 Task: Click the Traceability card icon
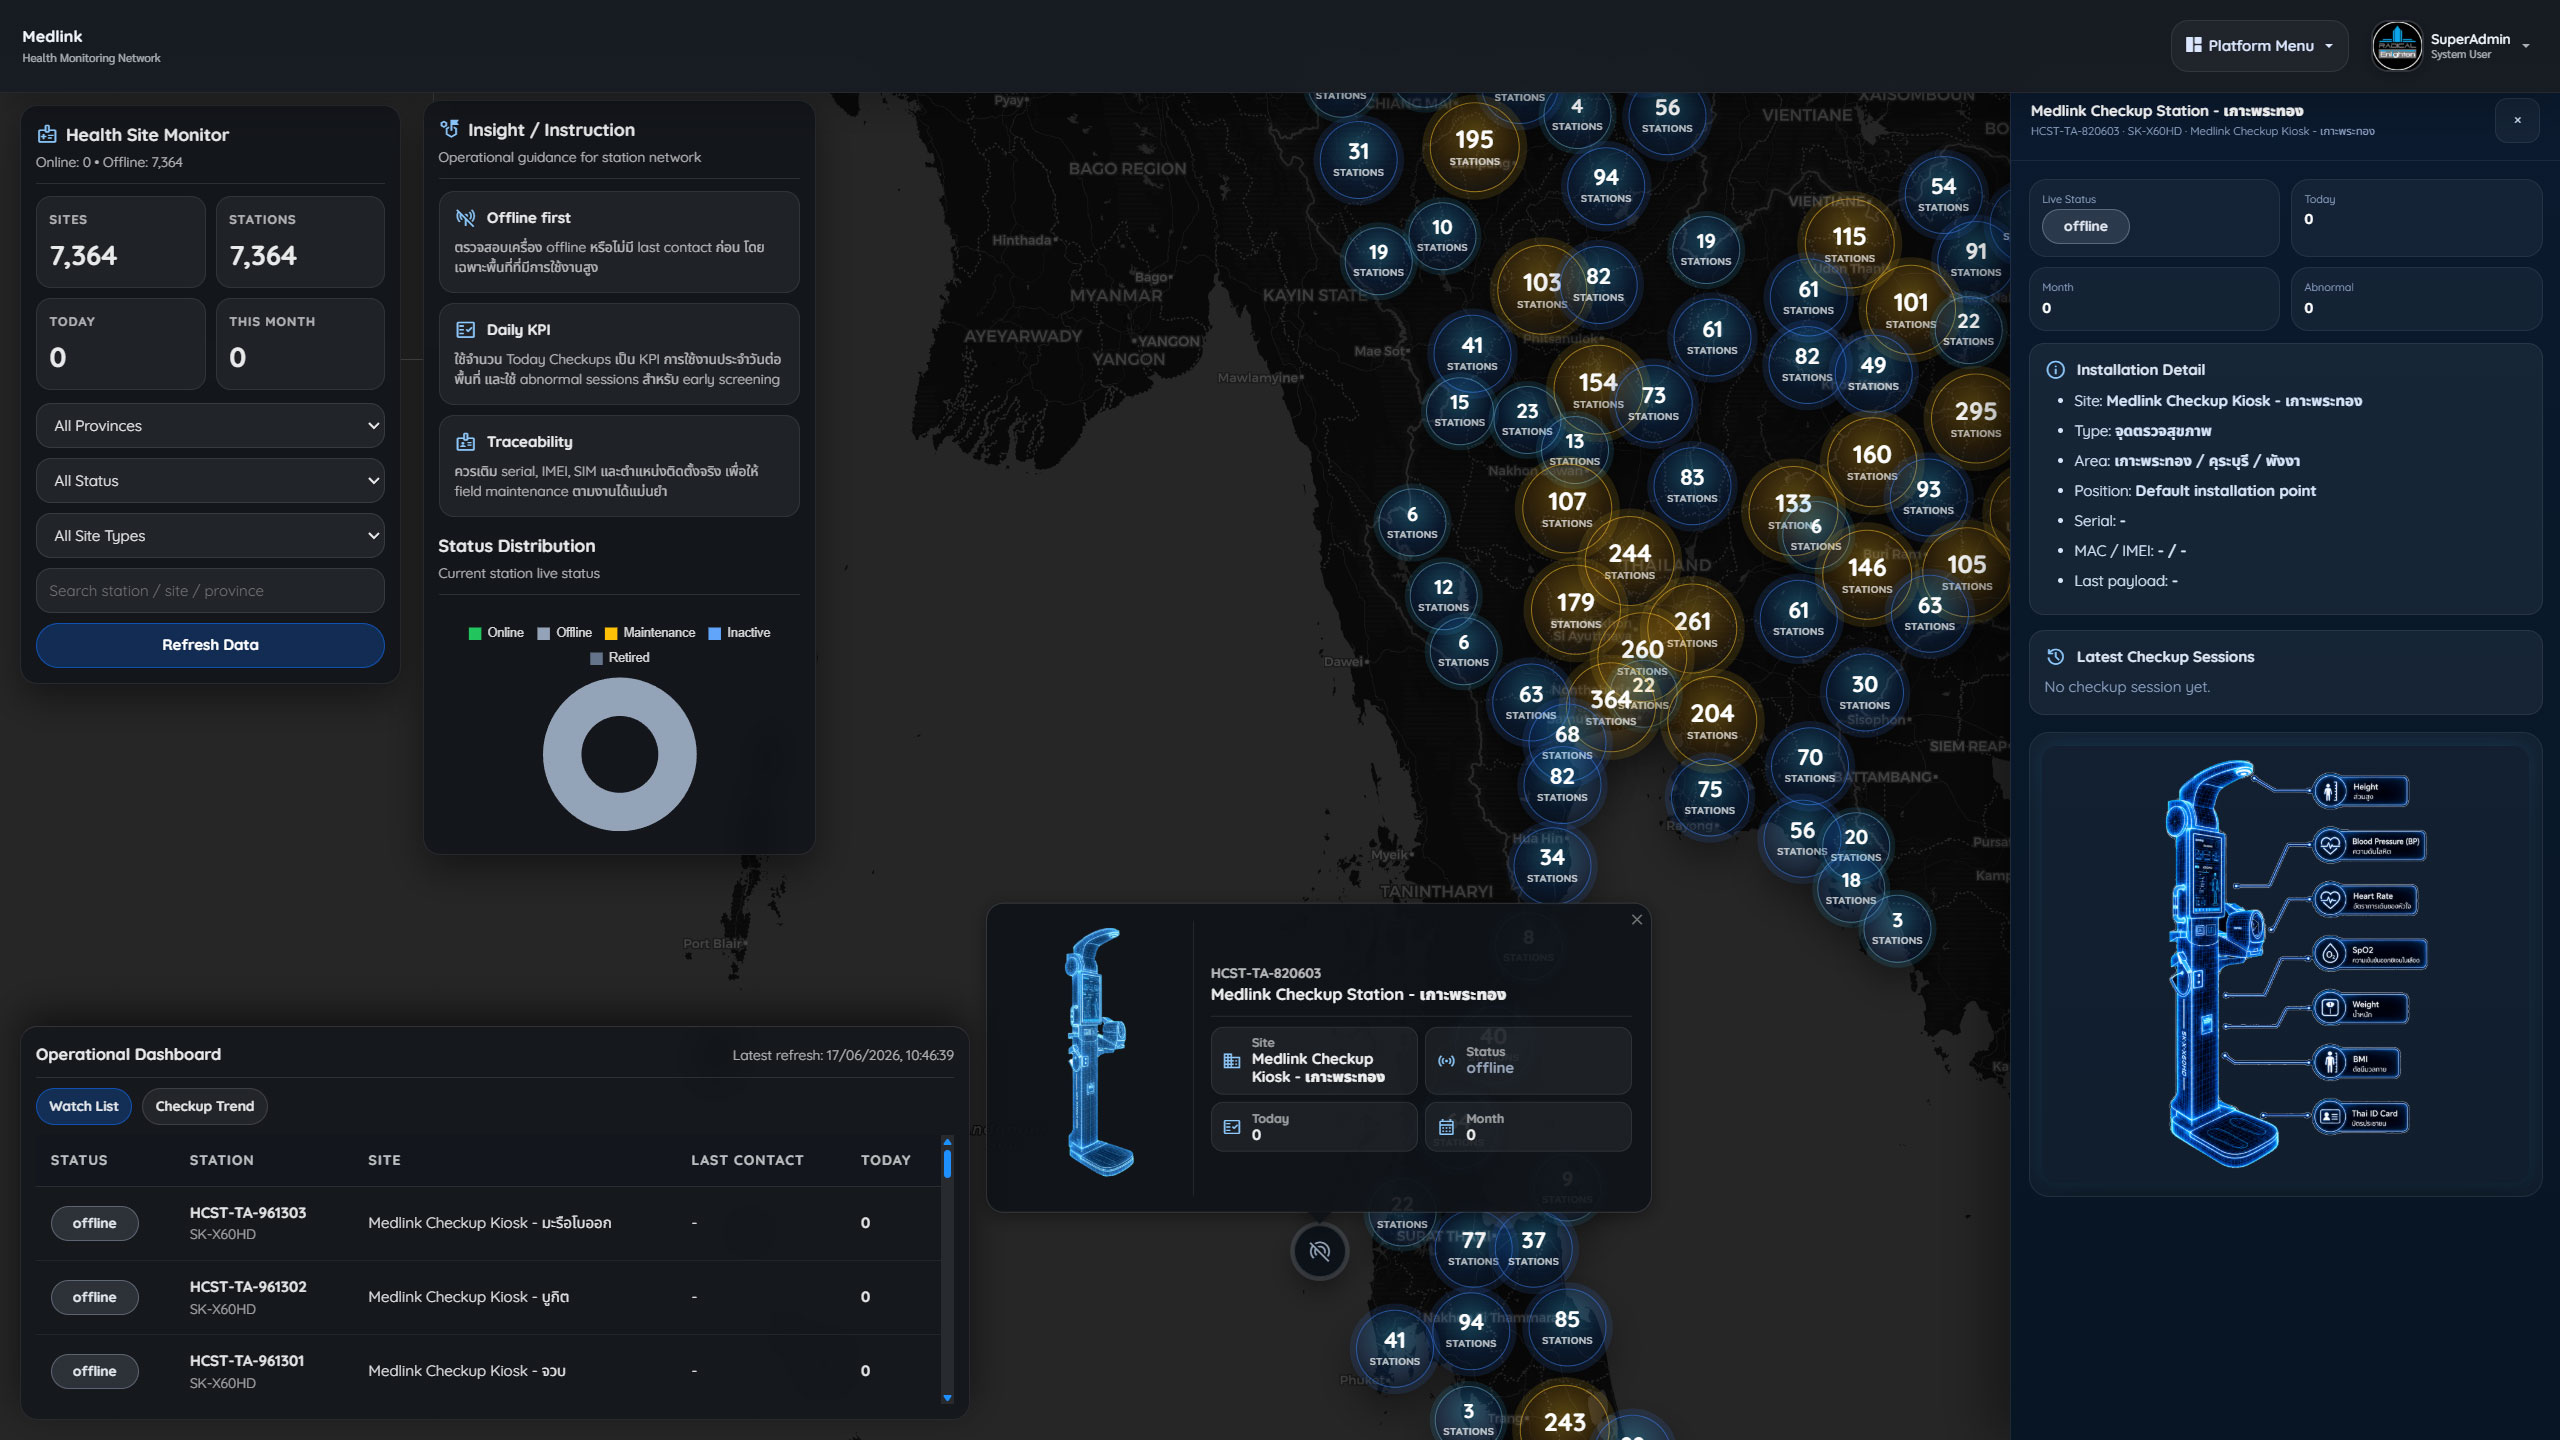465,442
